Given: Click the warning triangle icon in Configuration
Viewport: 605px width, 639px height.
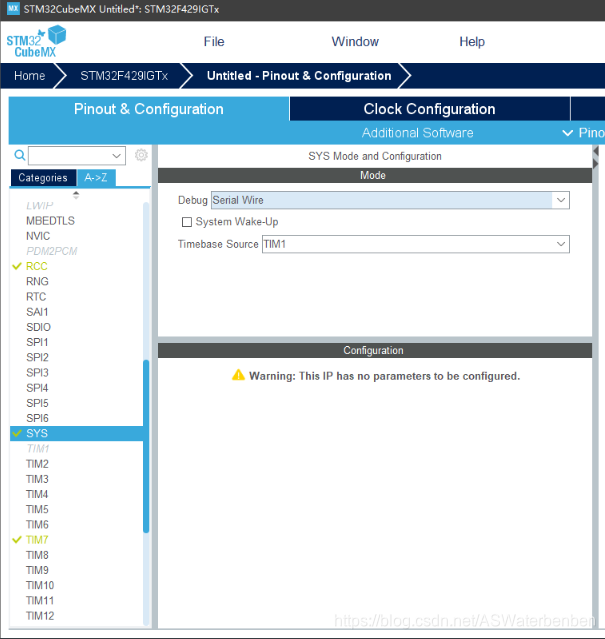Looking at the screenshot, I should coord(238,375).
